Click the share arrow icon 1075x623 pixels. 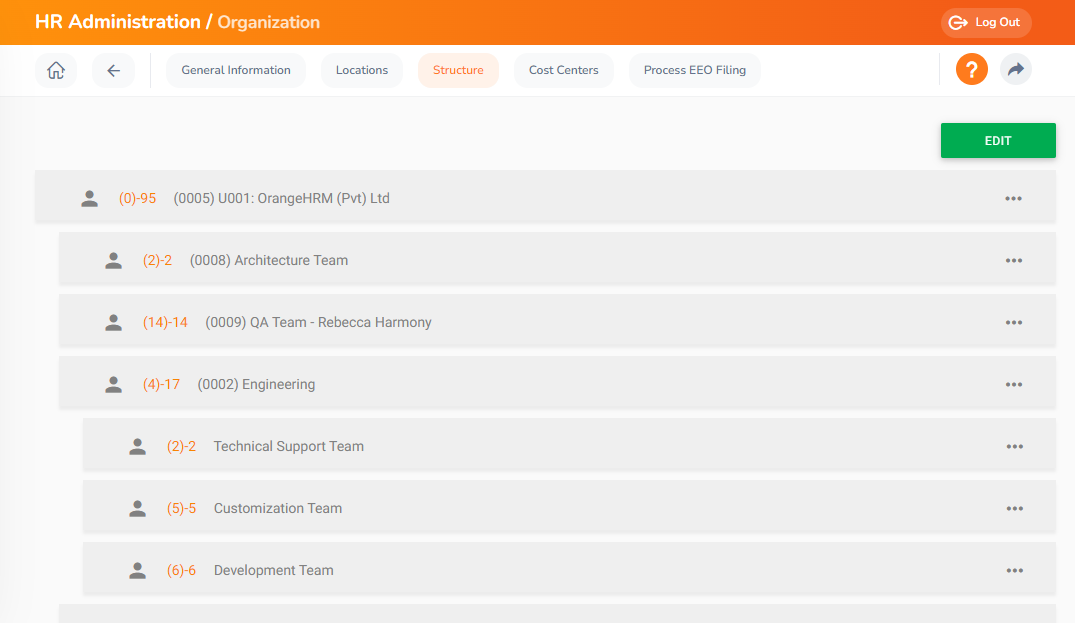point(1015,69)
